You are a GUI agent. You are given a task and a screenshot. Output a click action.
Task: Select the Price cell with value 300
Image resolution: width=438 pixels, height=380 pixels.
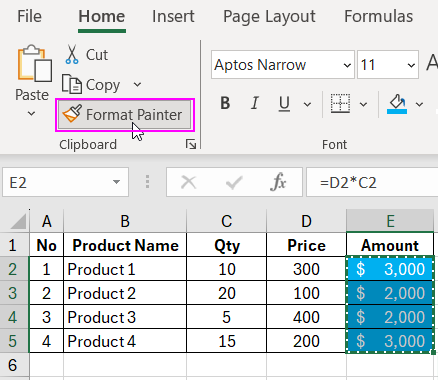[306, 269]
